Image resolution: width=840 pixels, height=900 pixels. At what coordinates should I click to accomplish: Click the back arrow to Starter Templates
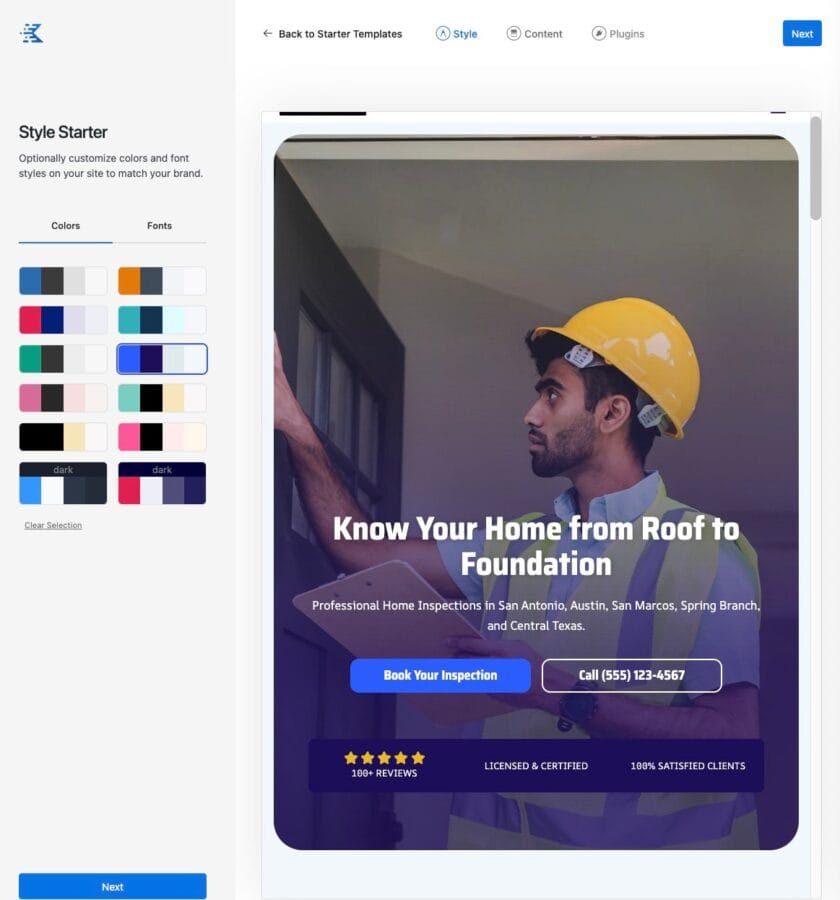pyautogui.click(x=267, y=34)
